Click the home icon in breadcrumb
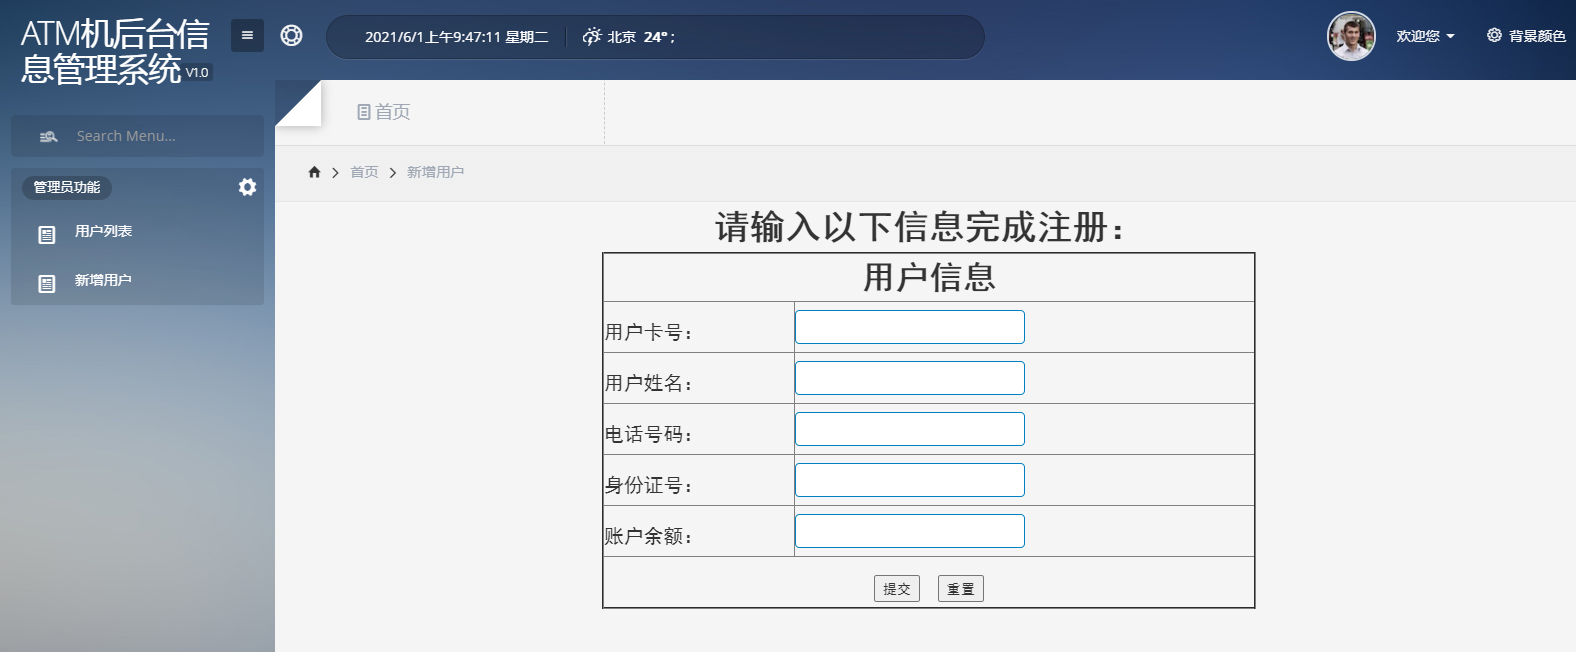The height and width of the screenshot is (652, 1576). pyautogui.click(x=314, y=172)
